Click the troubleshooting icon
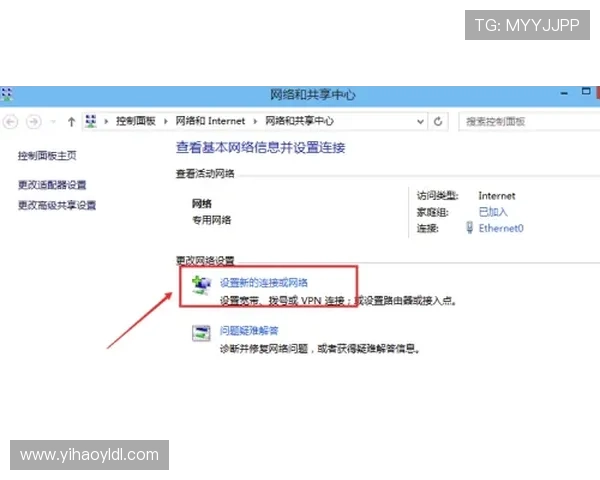 coord(201,333)
